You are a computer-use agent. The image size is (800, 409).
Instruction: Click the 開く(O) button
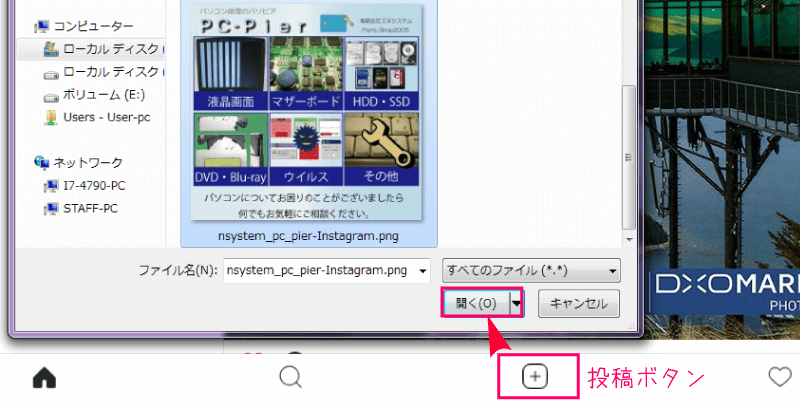[x=476, y=303]
